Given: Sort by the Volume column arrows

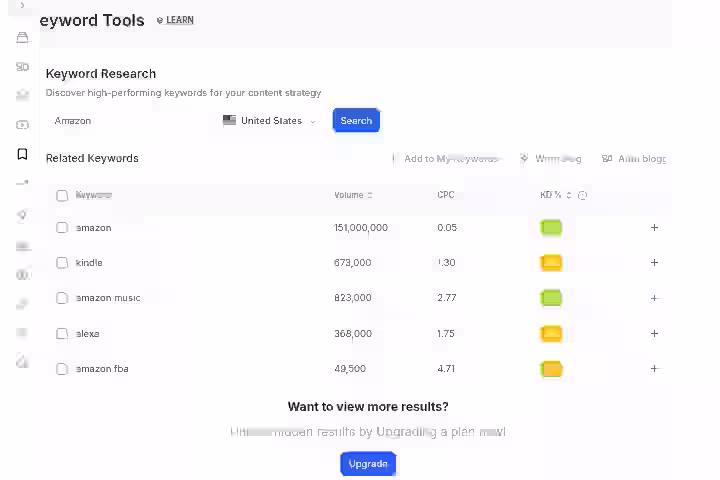Looking at the screenshot, I should [370, 195].
